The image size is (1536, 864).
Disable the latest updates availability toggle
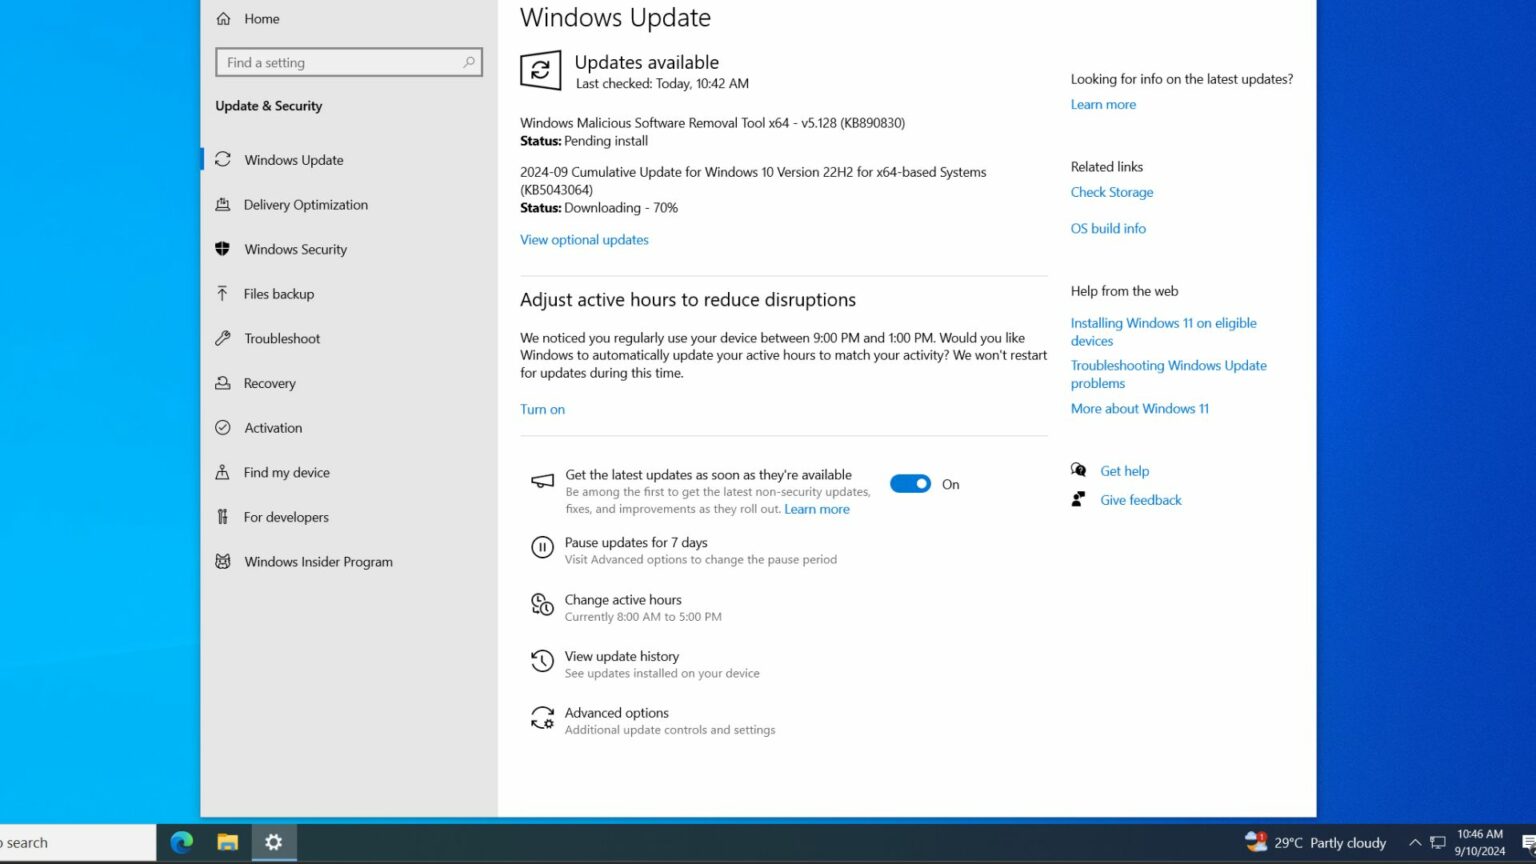910,483
